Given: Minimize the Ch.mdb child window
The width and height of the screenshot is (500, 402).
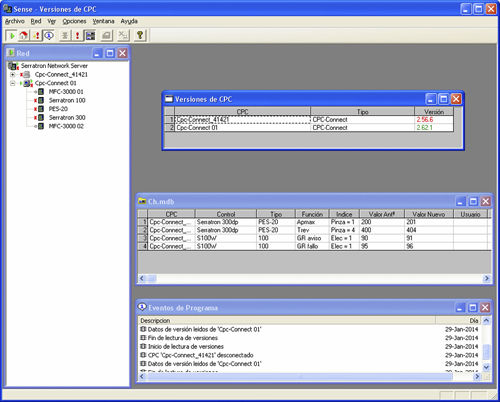Looking at the screenshot, I should [461, 201].
